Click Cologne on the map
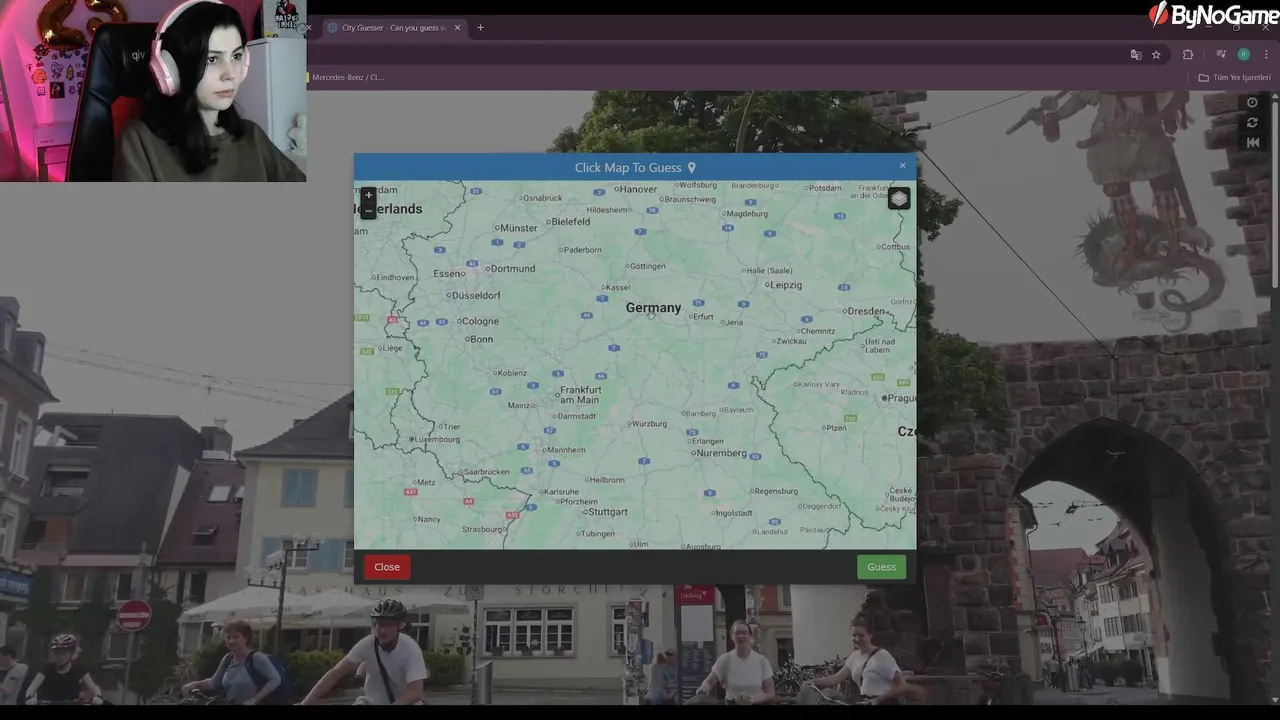Viewport: 1280px width, 720px height. 478,321
